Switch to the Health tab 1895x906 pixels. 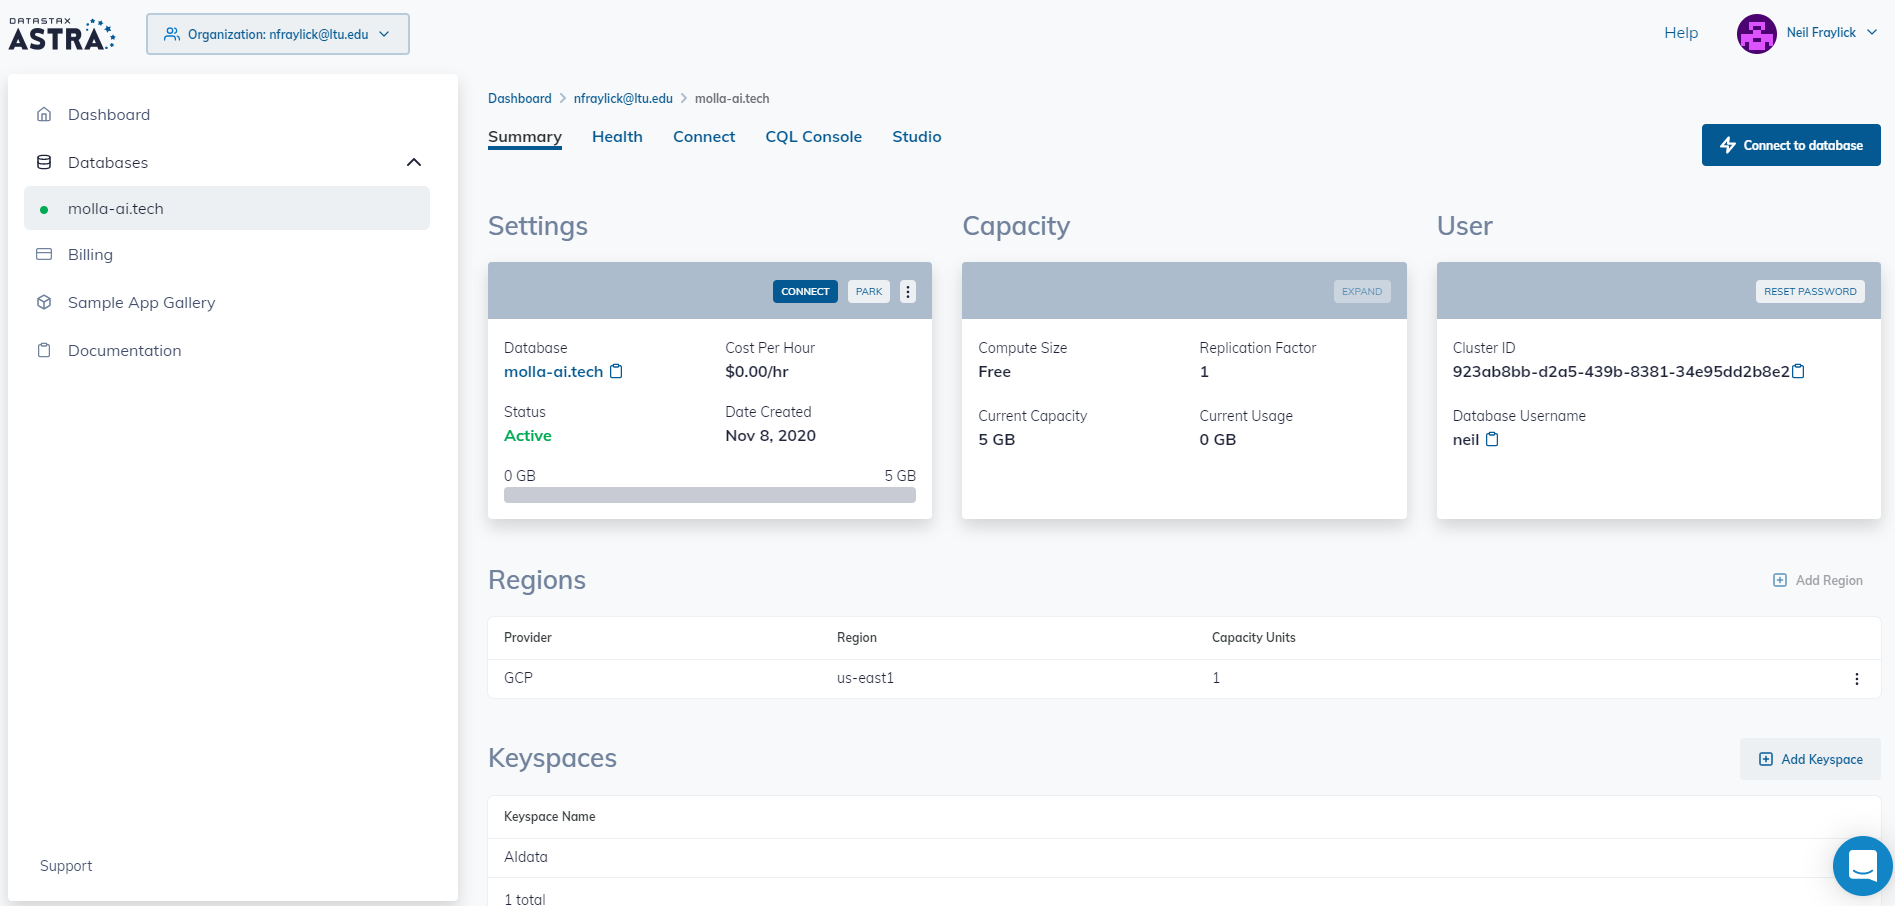[617, 136]
